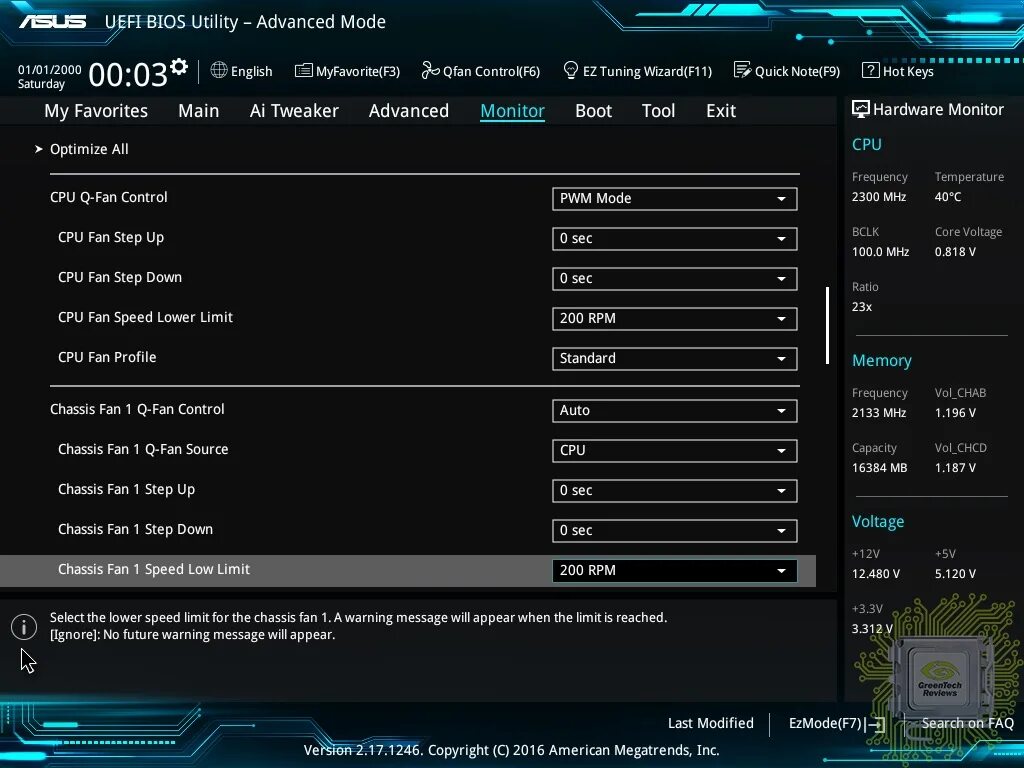Click the EZ Tuning Wizard bulb icon
The image size is (1024, 768).
pyautogui.click(x=570, y=70)
